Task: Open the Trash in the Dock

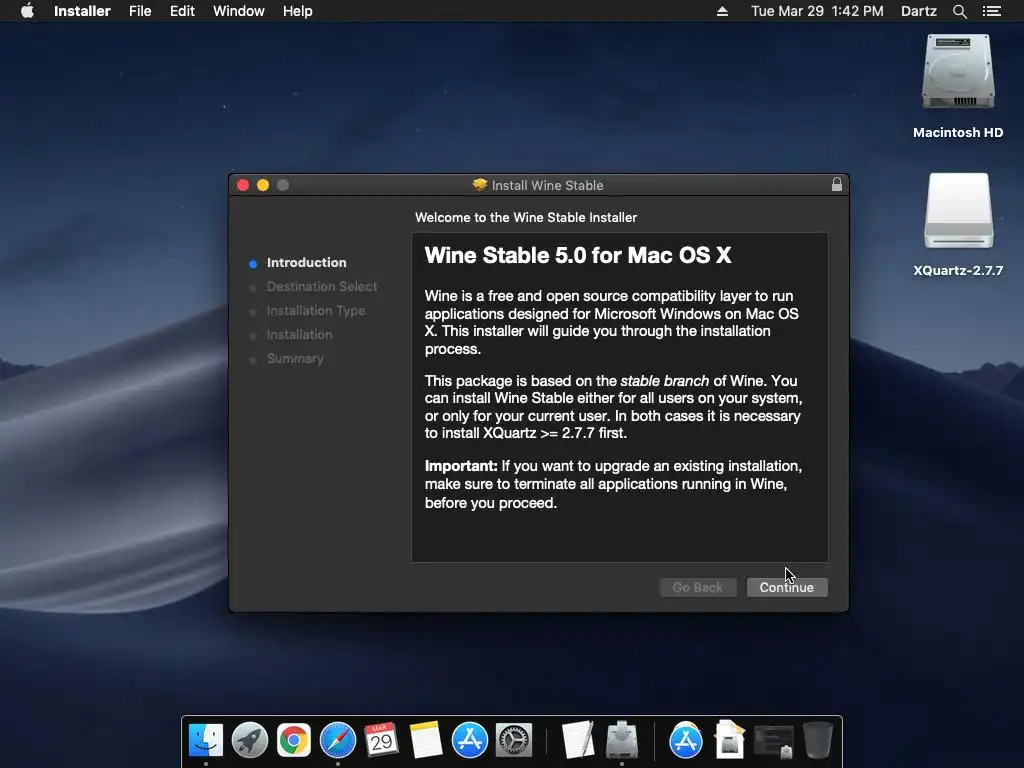Action: pyautogui.click(x=818, y=740)
